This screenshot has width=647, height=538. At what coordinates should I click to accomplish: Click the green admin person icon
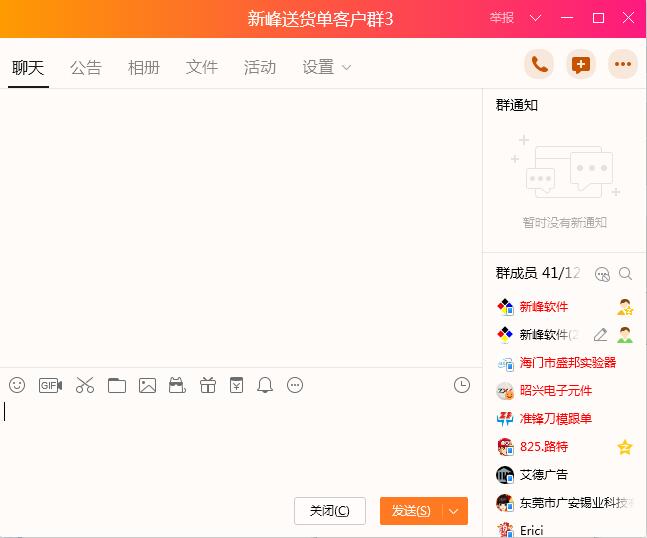pos(625,335)
